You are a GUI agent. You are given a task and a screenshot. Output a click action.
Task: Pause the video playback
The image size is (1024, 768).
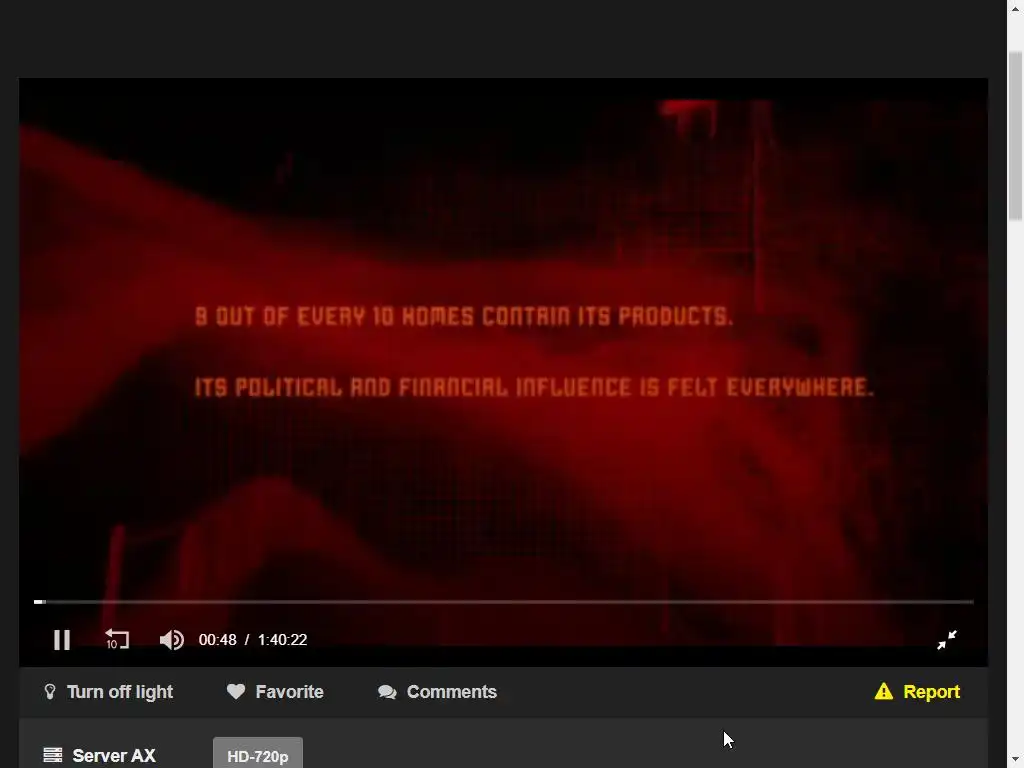62,640
